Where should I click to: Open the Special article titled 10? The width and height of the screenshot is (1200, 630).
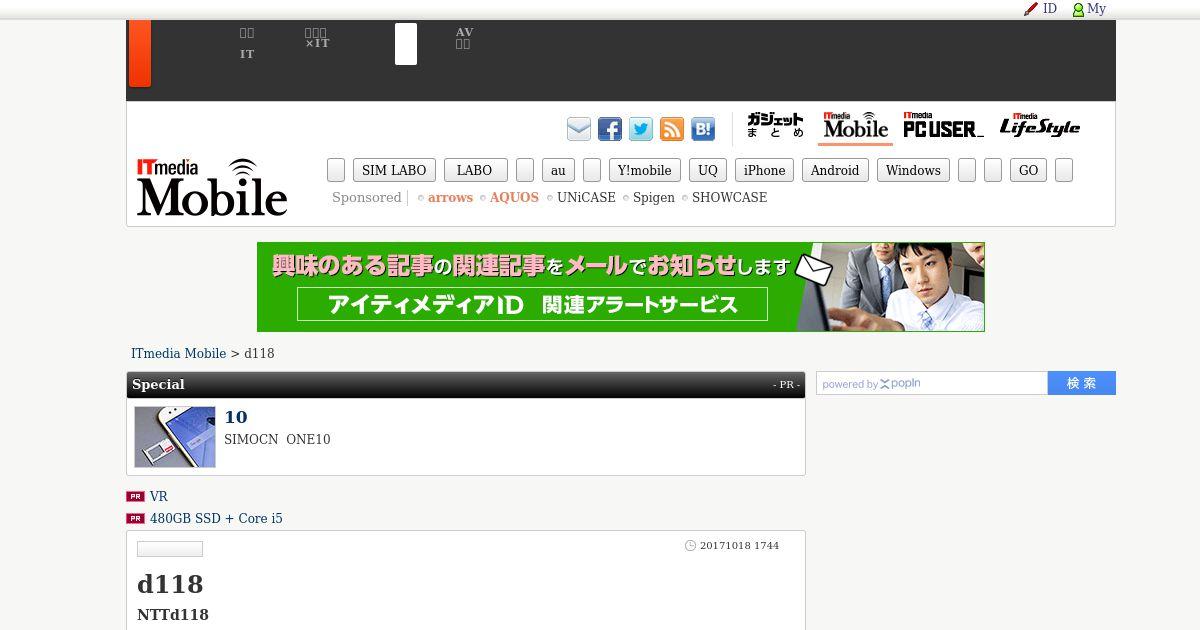236,417
